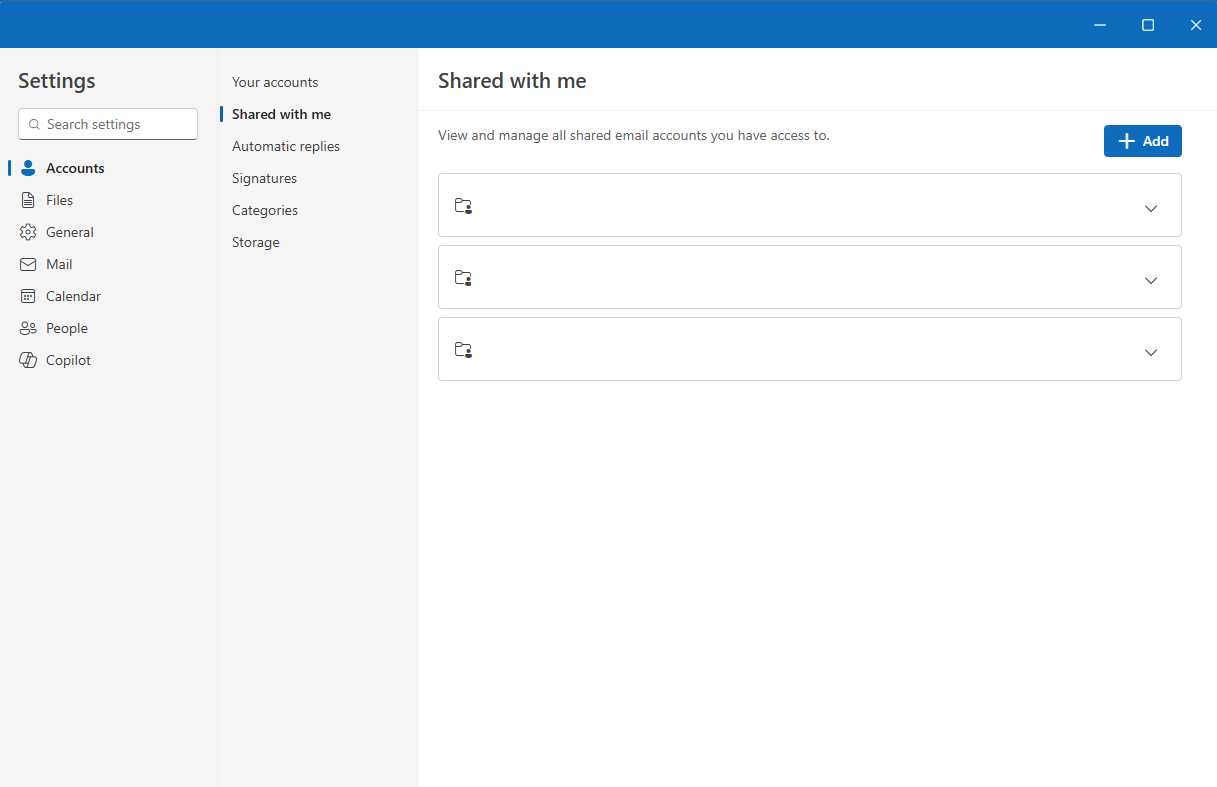Click the General gear icon

[28, 232]
